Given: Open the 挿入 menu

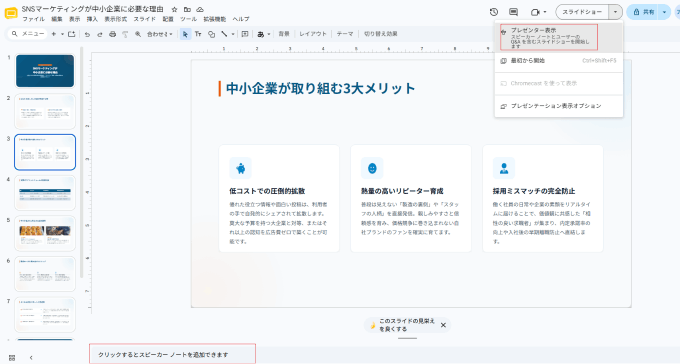Looking at the screenshot, I should click(92, 19).
